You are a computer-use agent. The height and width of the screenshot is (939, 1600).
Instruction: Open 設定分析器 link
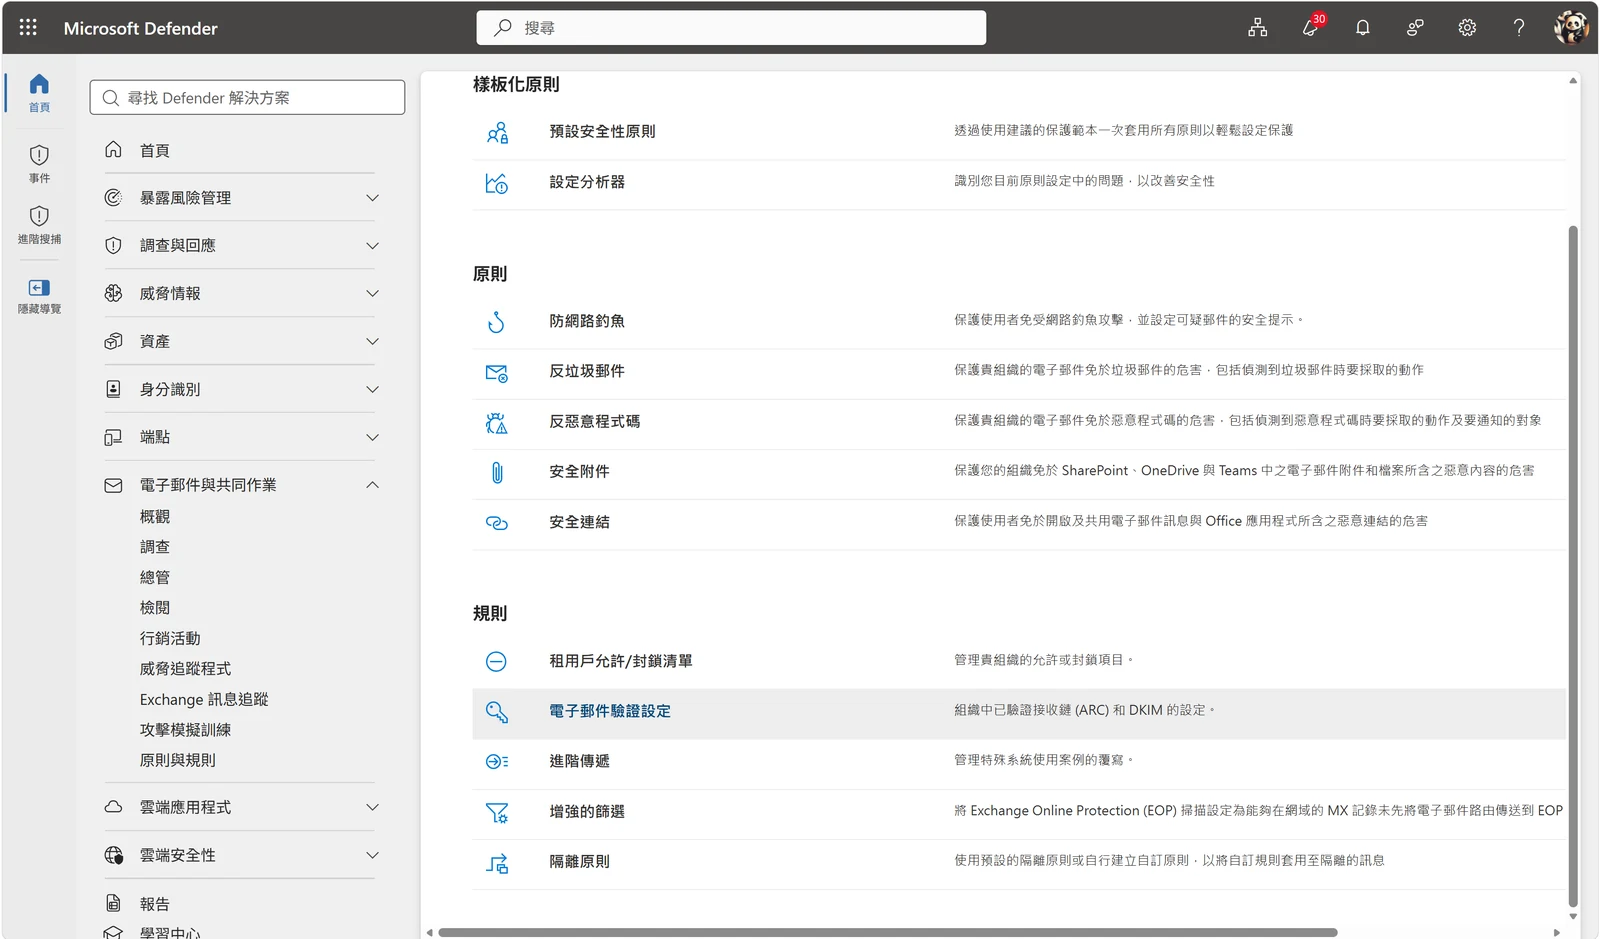pos(587,182)
